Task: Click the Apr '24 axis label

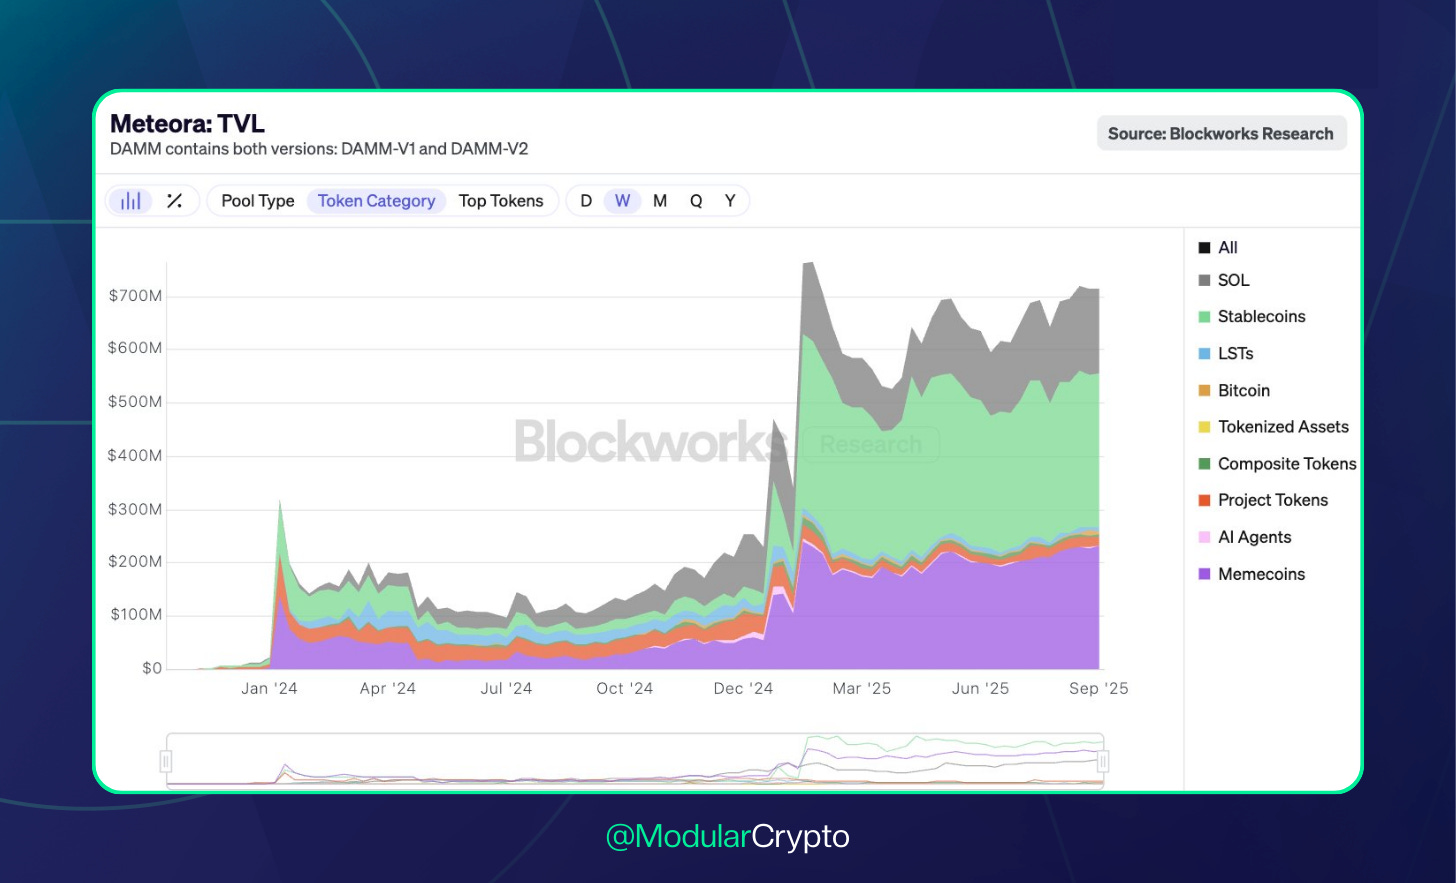Action: 388,689
